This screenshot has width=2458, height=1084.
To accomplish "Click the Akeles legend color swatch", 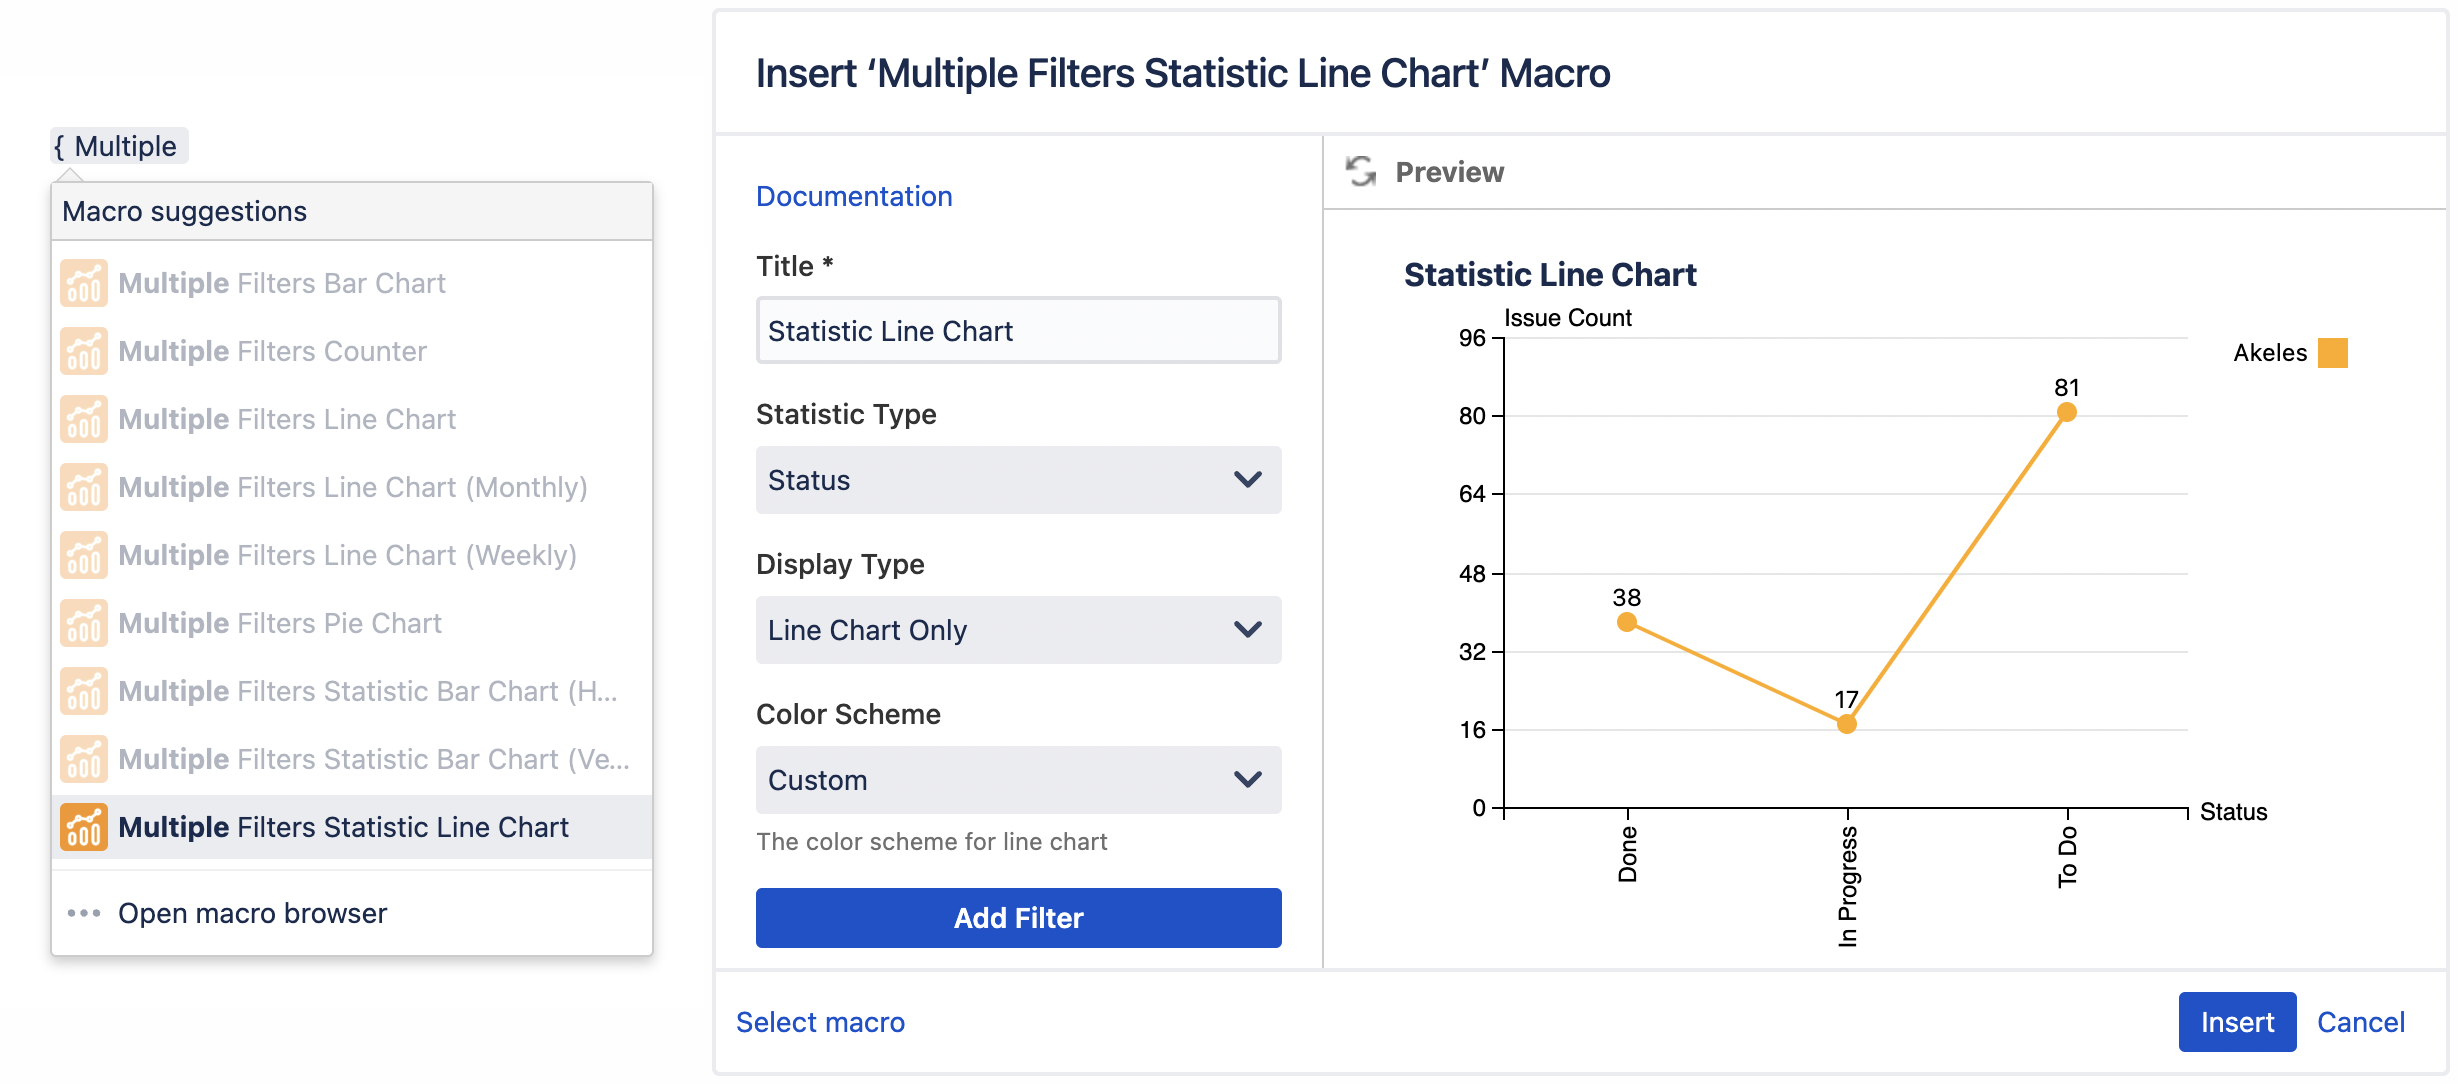I will point(2334,352).
